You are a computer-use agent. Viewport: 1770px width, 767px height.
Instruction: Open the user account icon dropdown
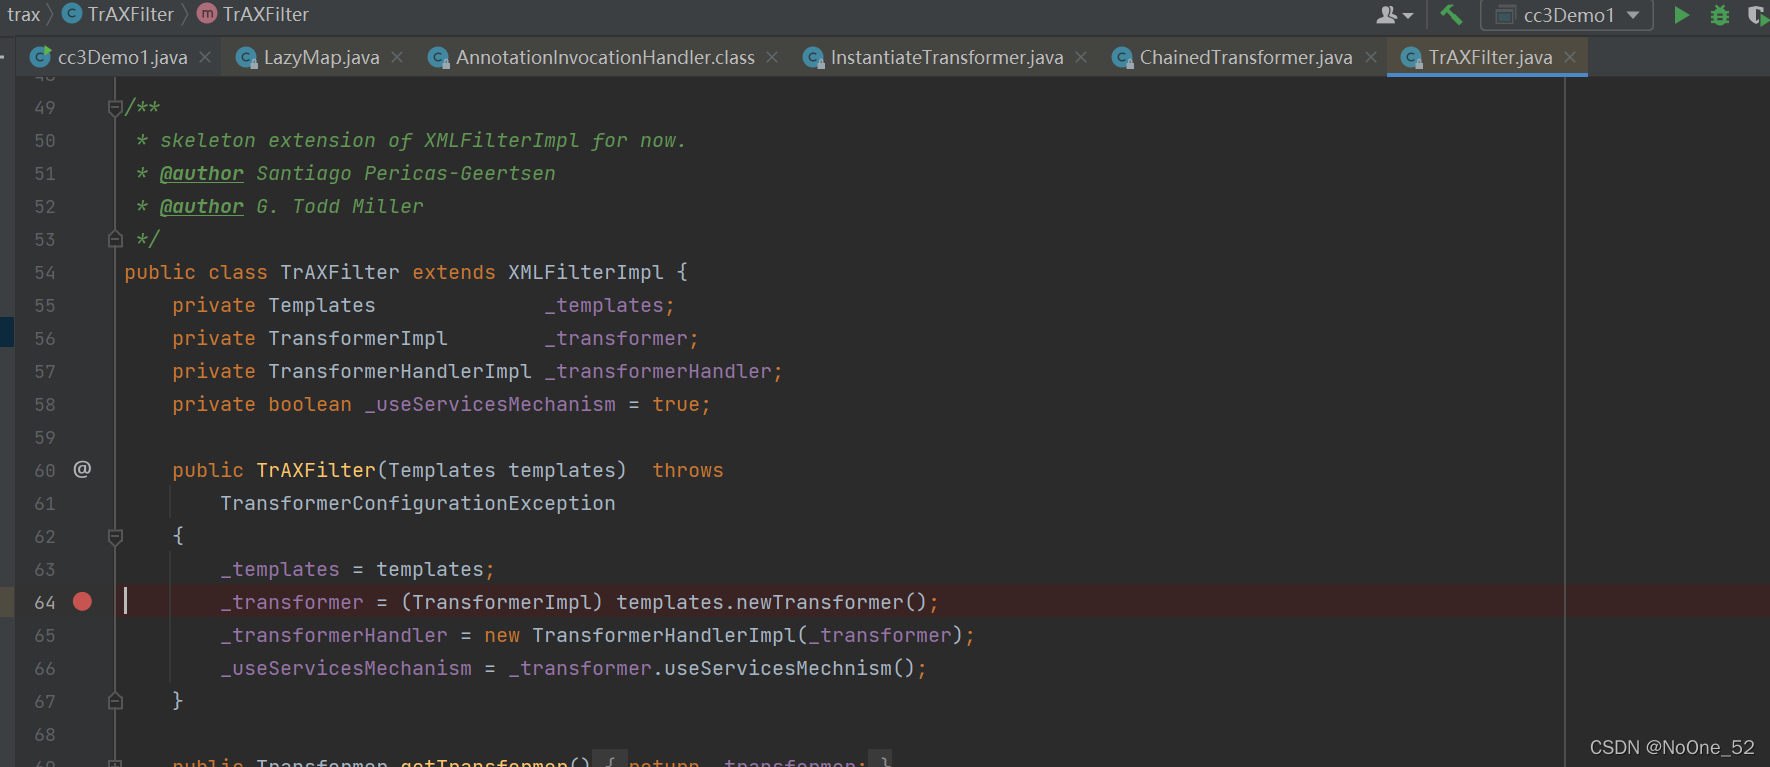click(x=1394, y=15)
